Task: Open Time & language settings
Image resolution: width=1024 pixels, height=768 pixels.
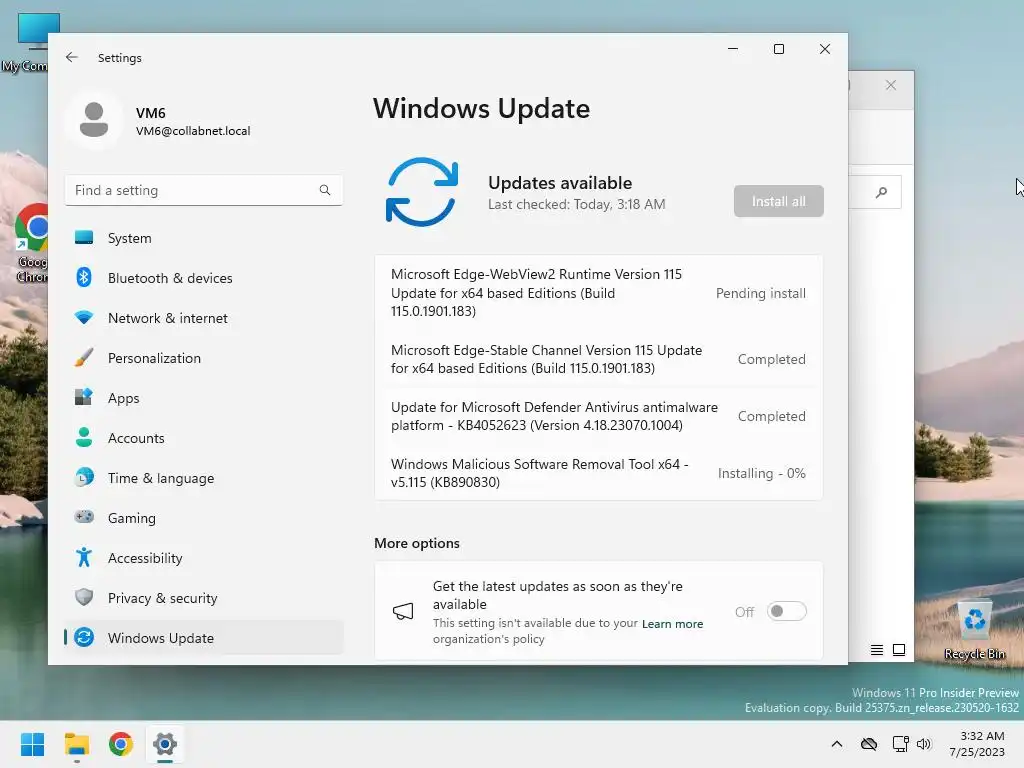Action: [x=204, y=477]
